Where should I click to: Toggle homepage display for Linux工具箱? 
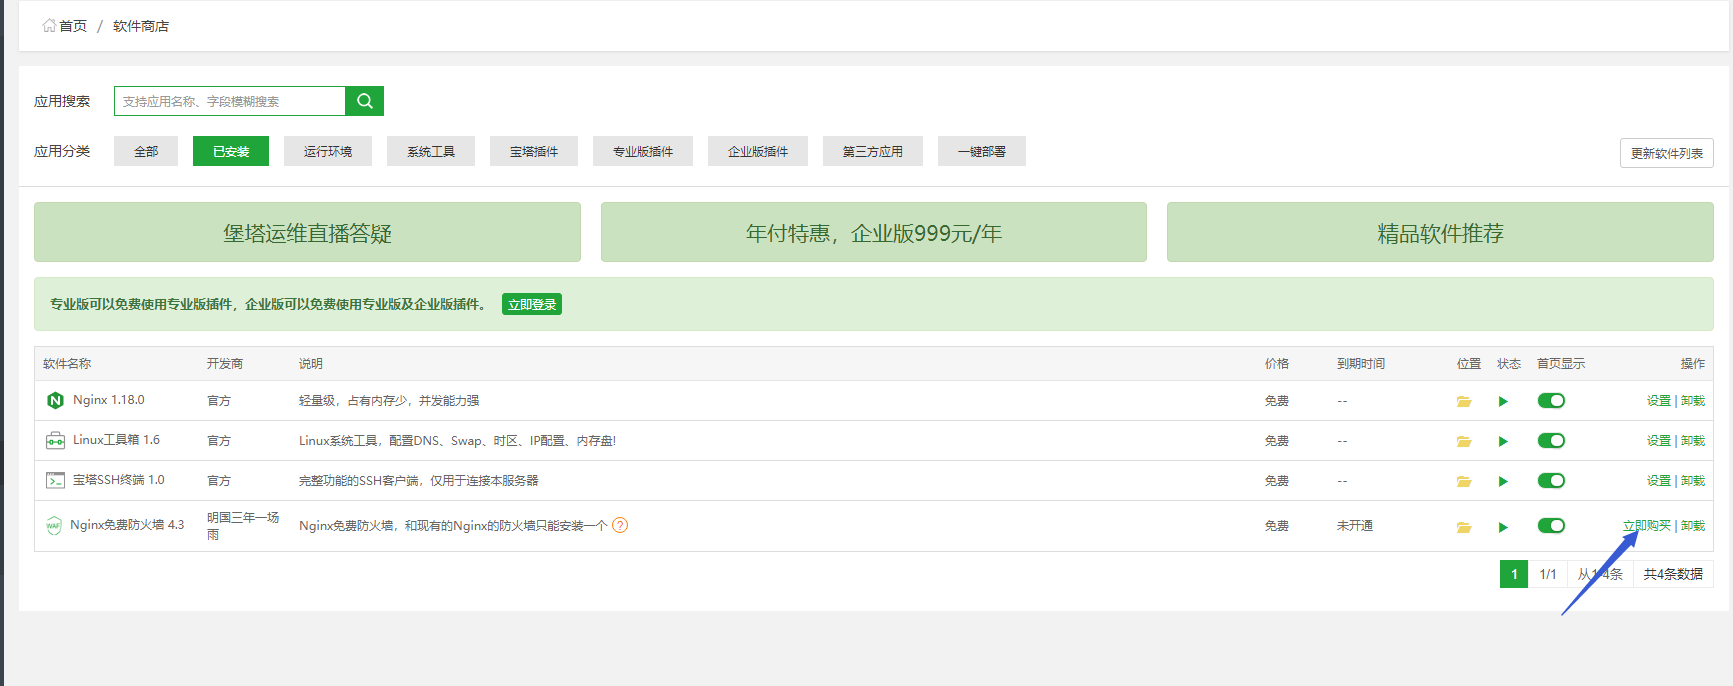(x=1551, y=441)
